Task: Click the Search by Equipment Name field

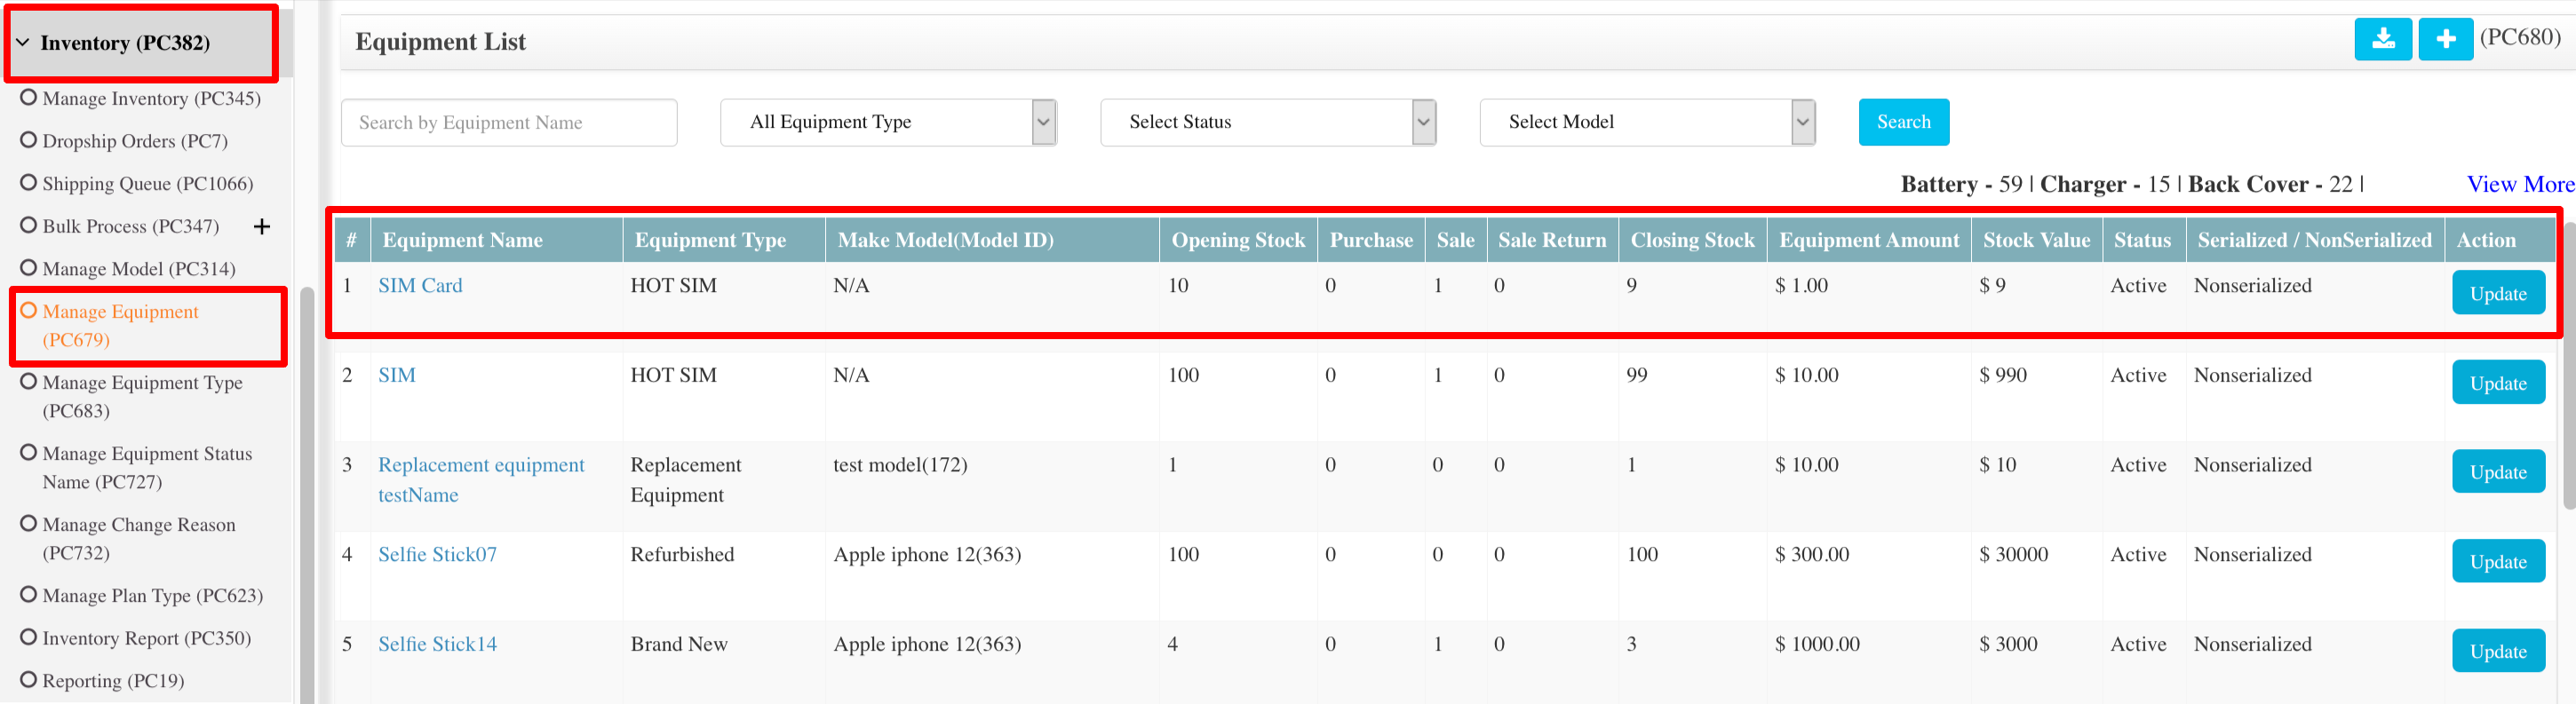Action: click(x=509, y=122)
